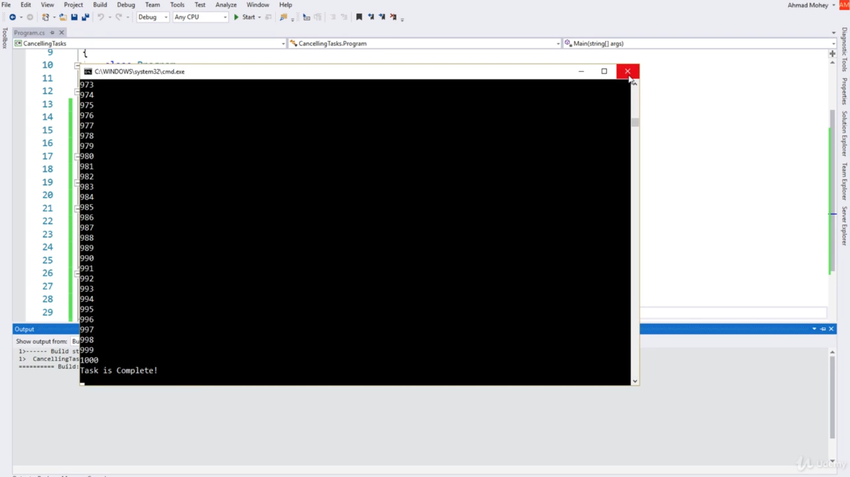The image size is (850, 477).
Task: Open the Debug menu
Action: [126, 5]
